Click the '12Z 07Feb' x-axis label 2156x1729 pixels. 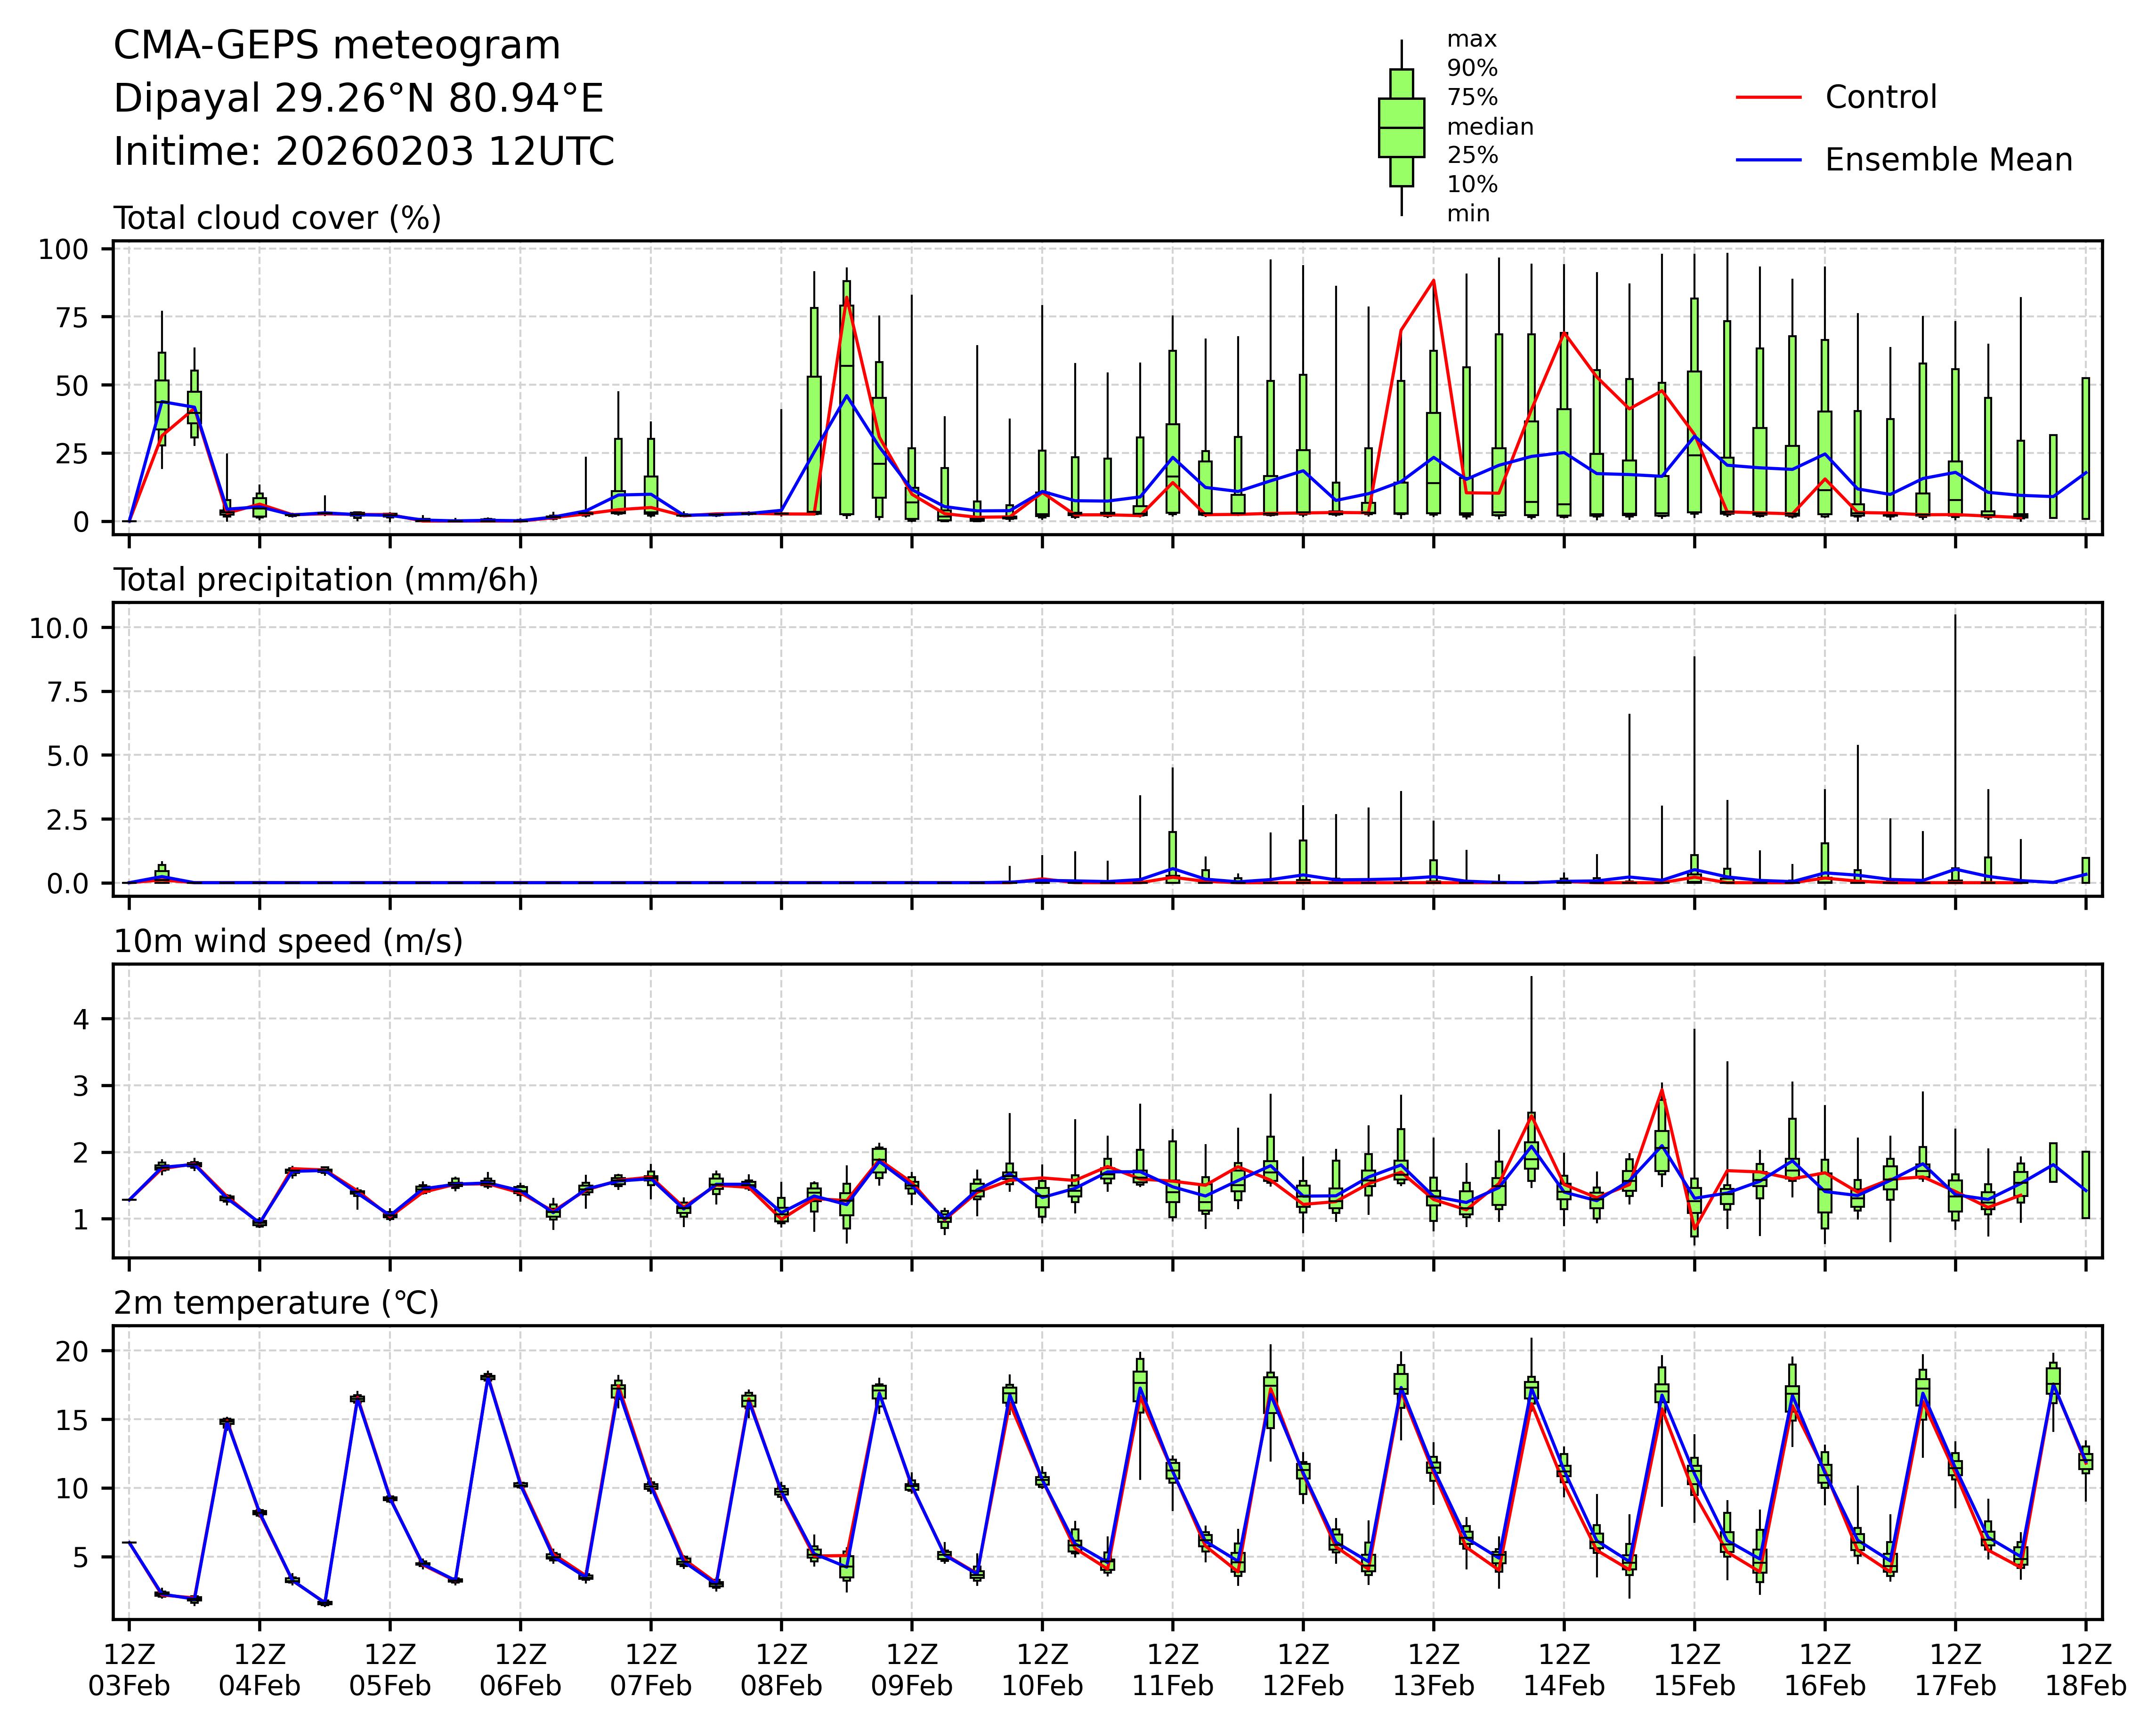click(651, 1669)
